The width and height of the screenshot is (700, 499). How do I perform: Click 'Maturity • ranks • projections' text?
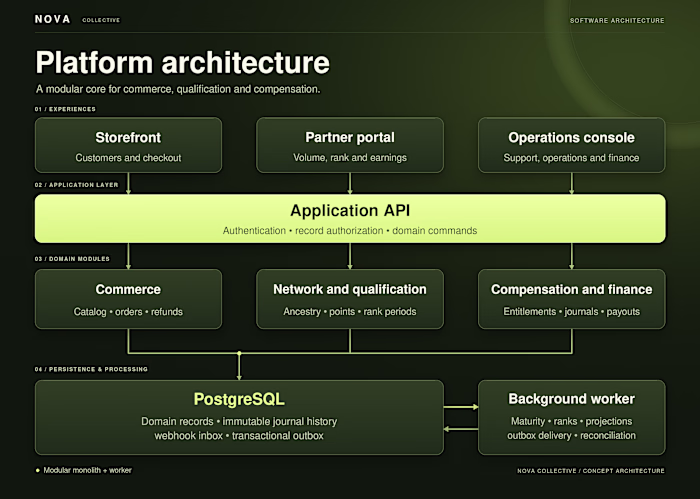coord(571,421)
